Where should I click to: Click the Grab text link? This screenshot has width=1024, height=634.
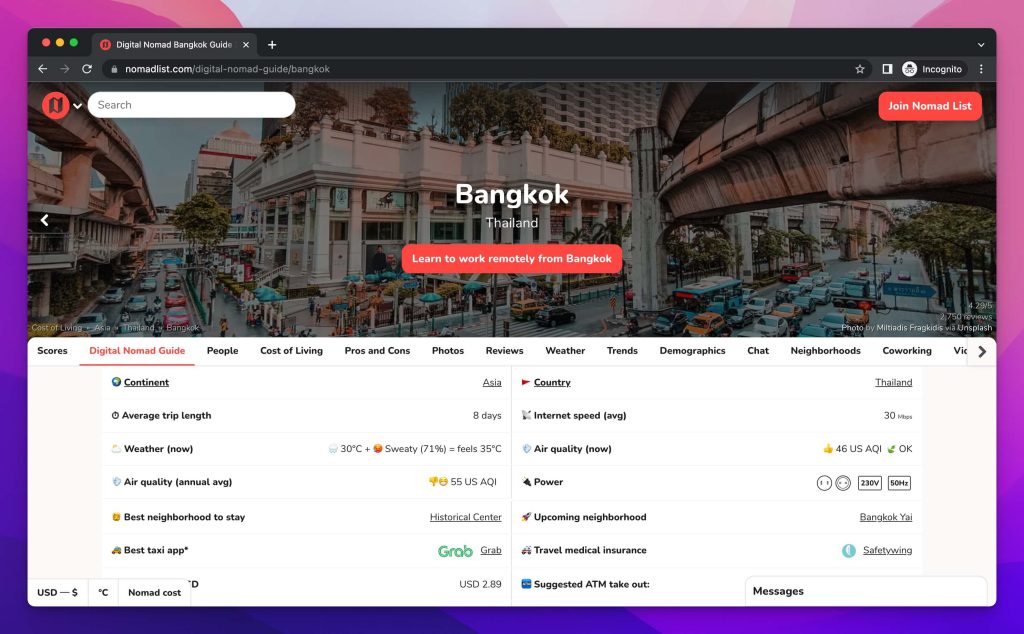491,550
